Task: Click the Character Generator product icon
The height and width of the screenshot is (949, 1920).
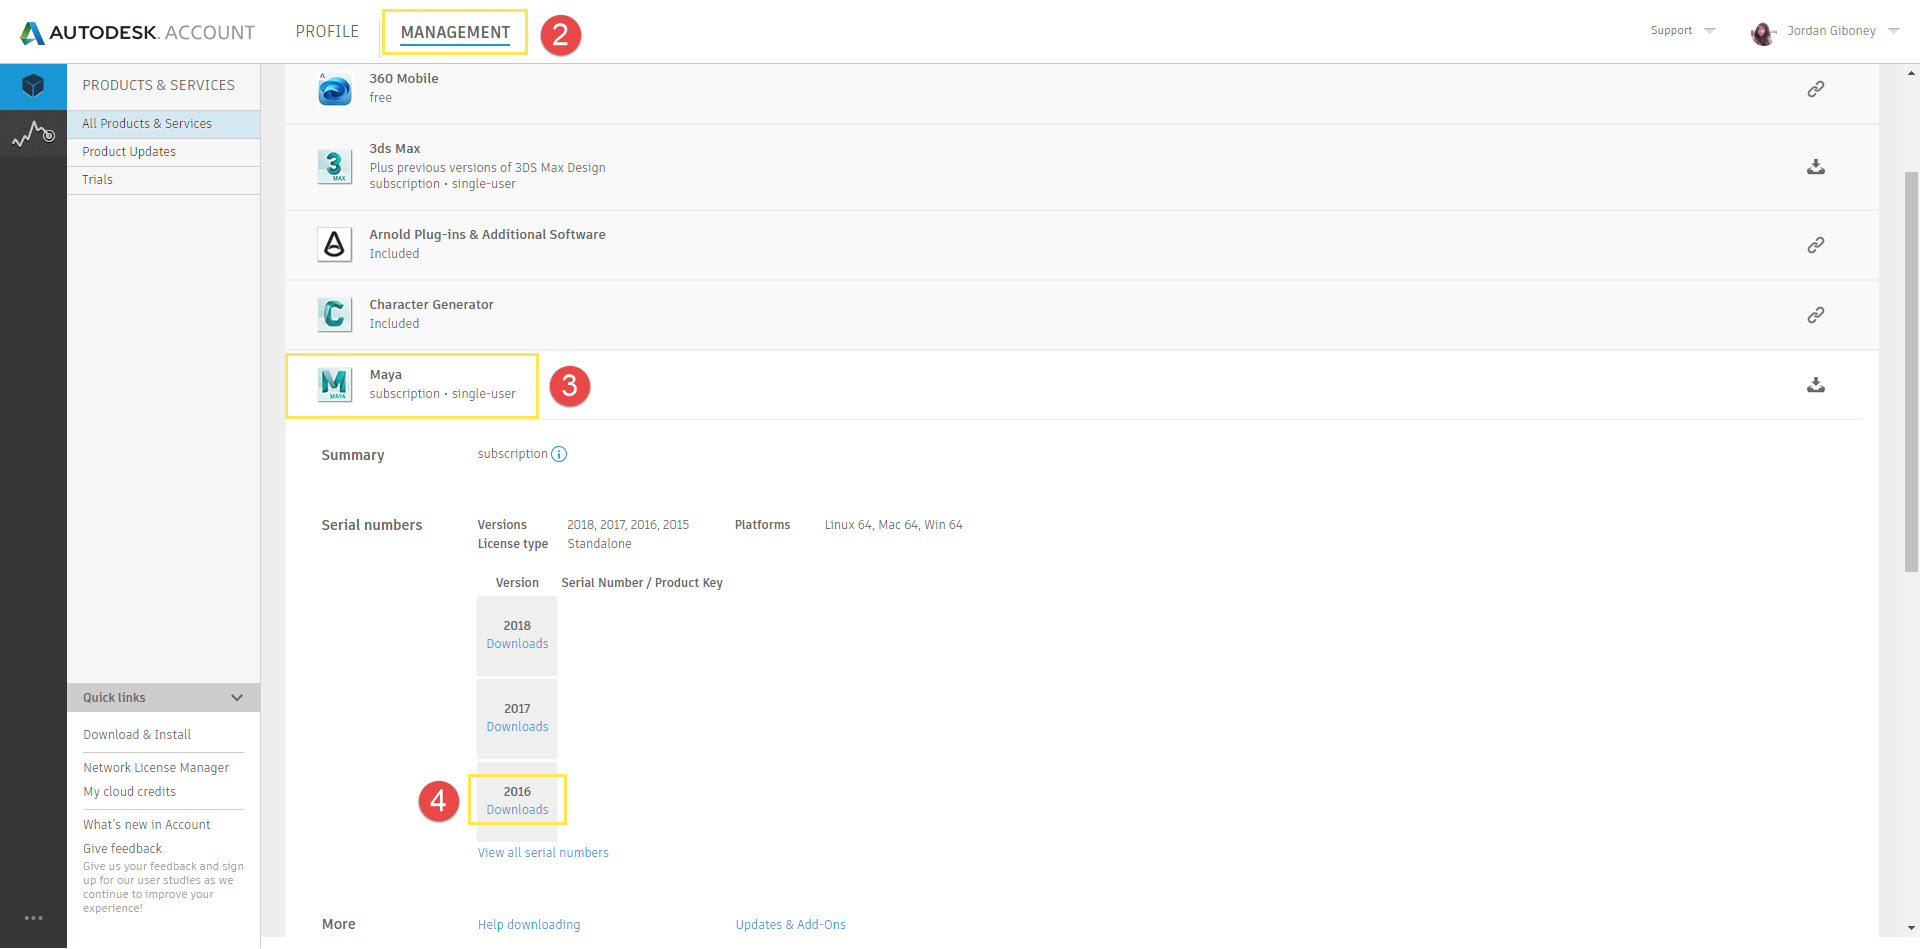Action: 334,314
